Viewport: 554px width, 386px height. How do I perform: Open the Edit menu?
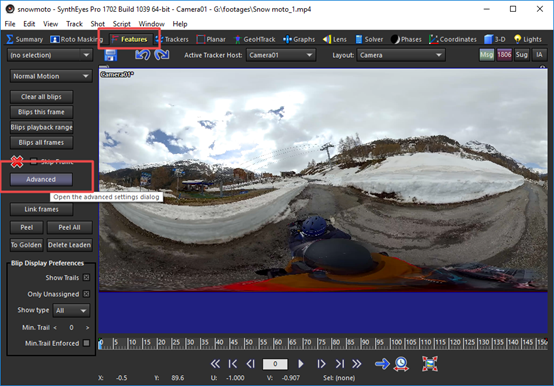point(29,24)
